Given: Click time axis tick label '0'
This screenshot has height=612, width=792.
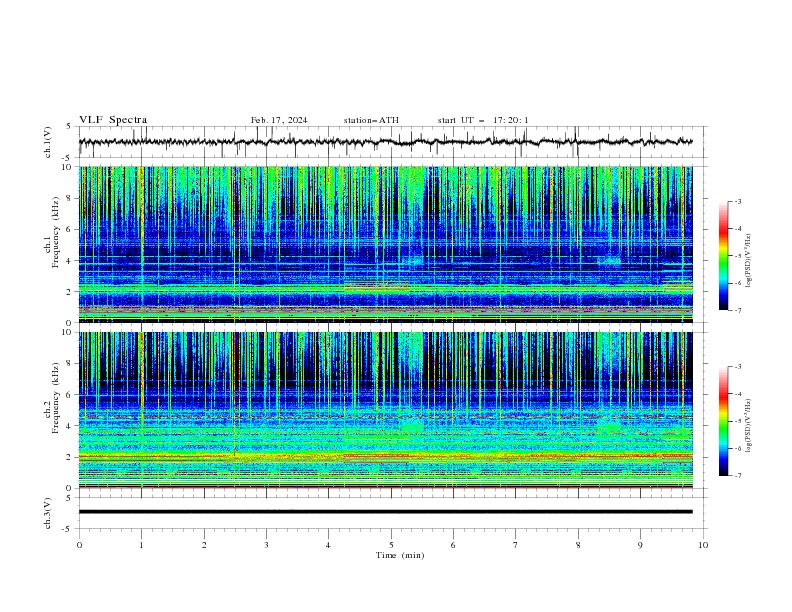Looking at the screenshot, I should click(79, 545).
